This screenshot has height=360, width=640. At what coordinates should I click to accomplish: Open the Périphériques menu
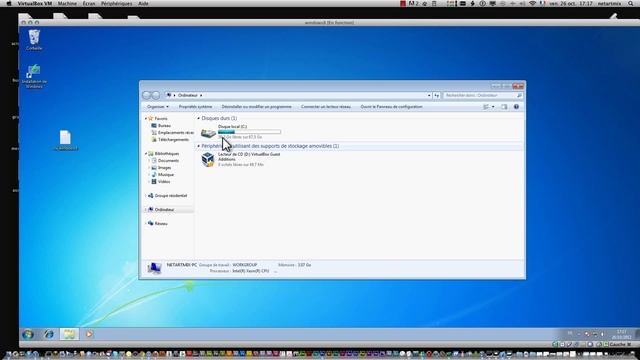click(117, 3)
